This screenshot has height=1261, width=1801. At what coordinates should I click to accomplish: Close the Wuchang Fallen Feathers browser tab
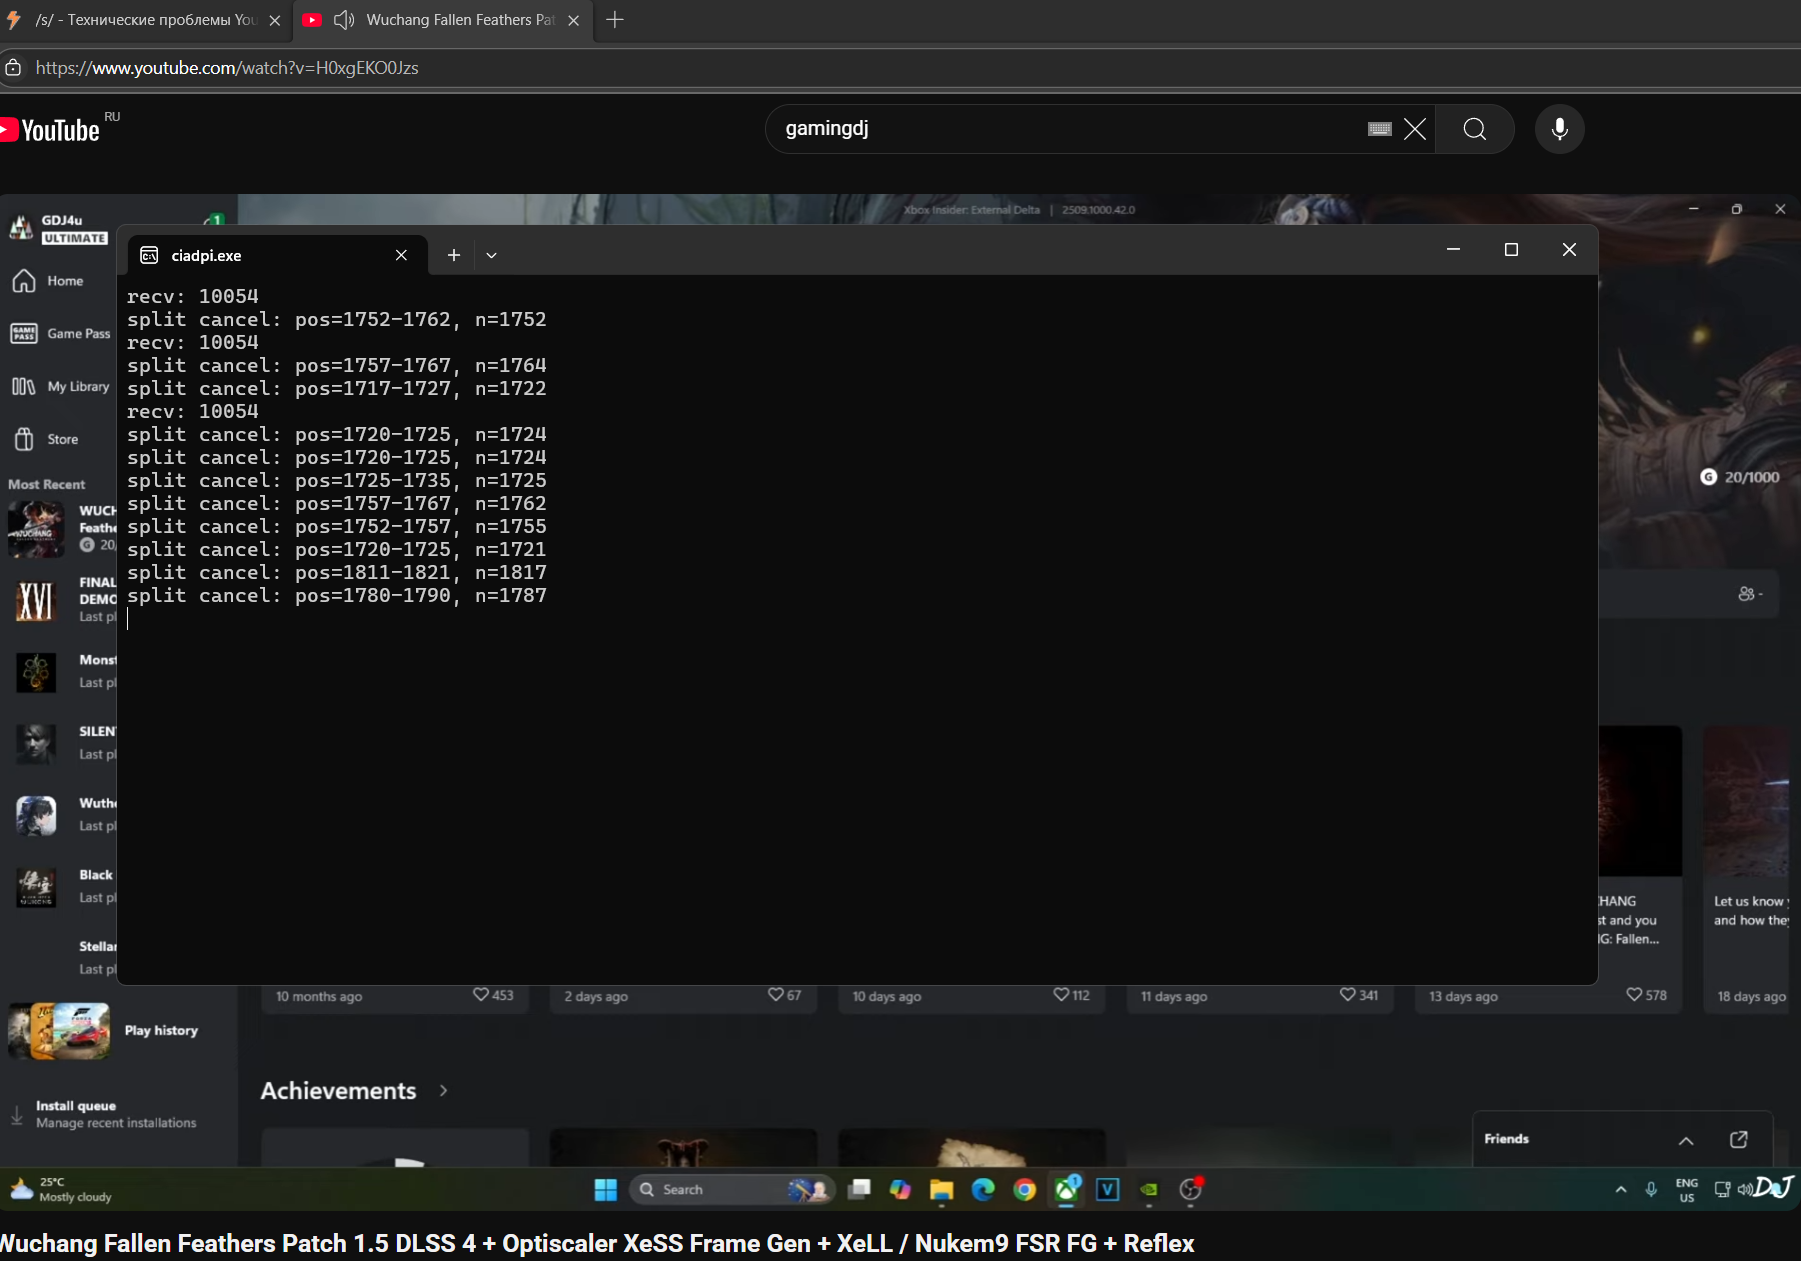pyautogui.click(x=573, y=20)
